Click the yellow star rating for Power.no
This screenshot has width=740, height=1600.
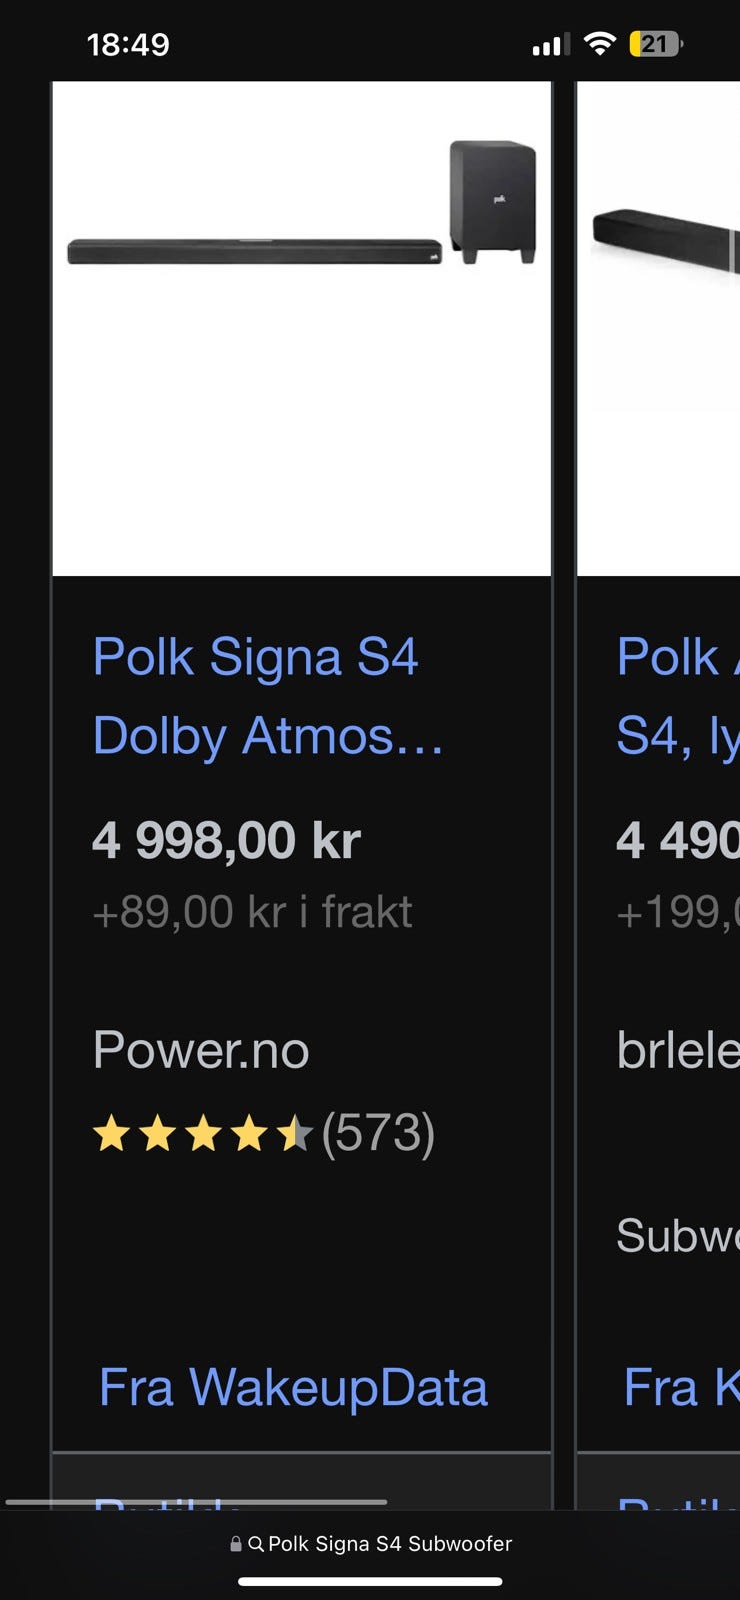pyautogui.click(x=203, y=1134)
